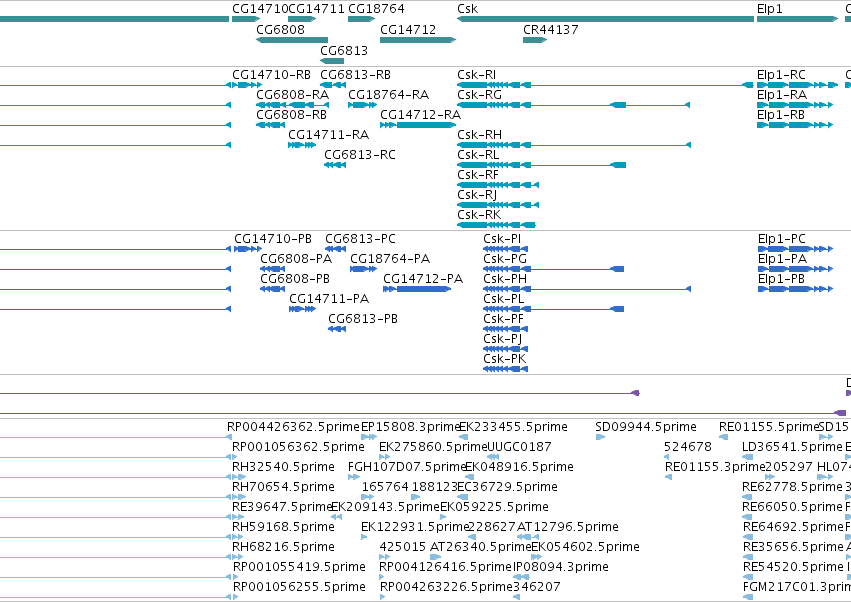Click the CG18764 gene label

pos(376,9)
